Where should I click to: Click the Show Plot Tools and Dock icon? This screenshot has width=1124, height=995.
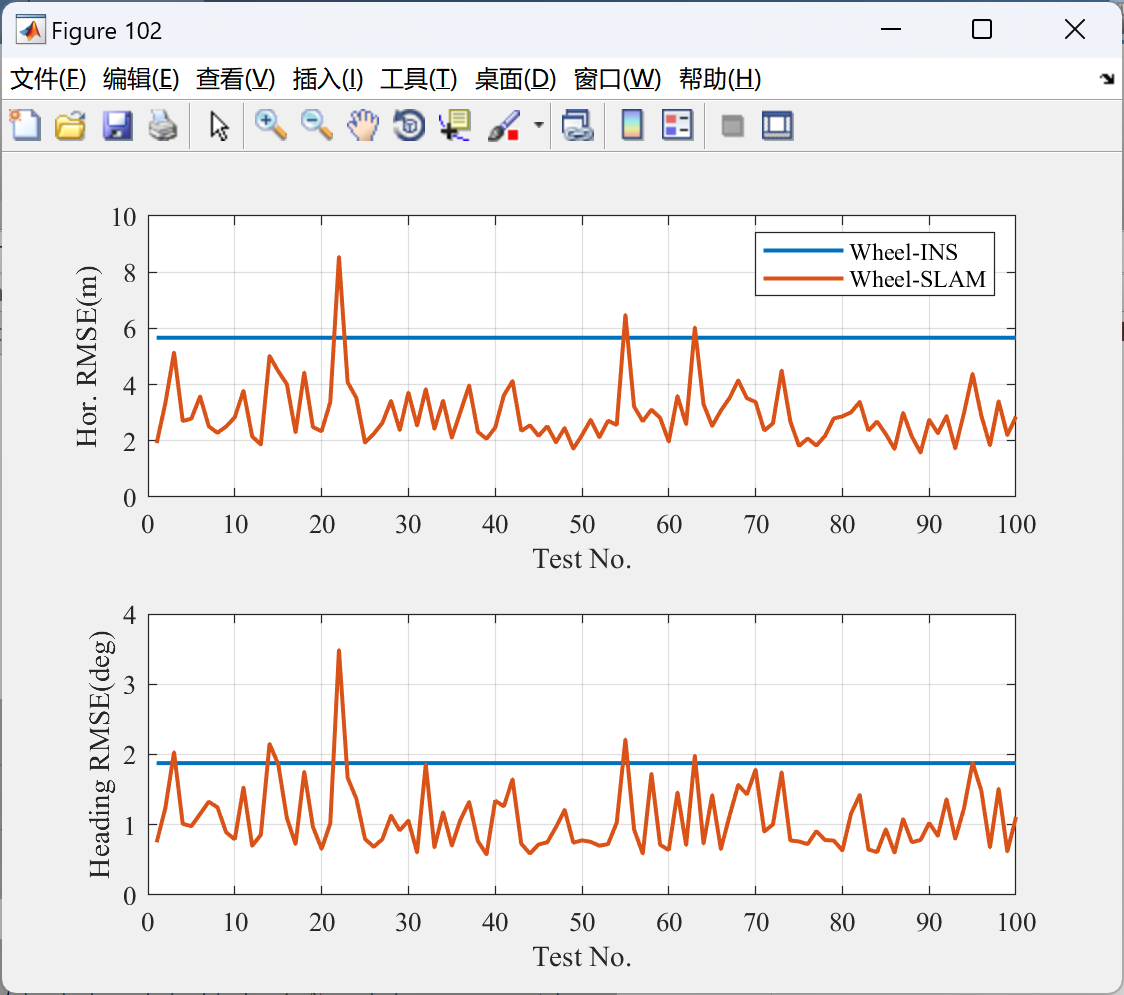[x=777, y=125]
